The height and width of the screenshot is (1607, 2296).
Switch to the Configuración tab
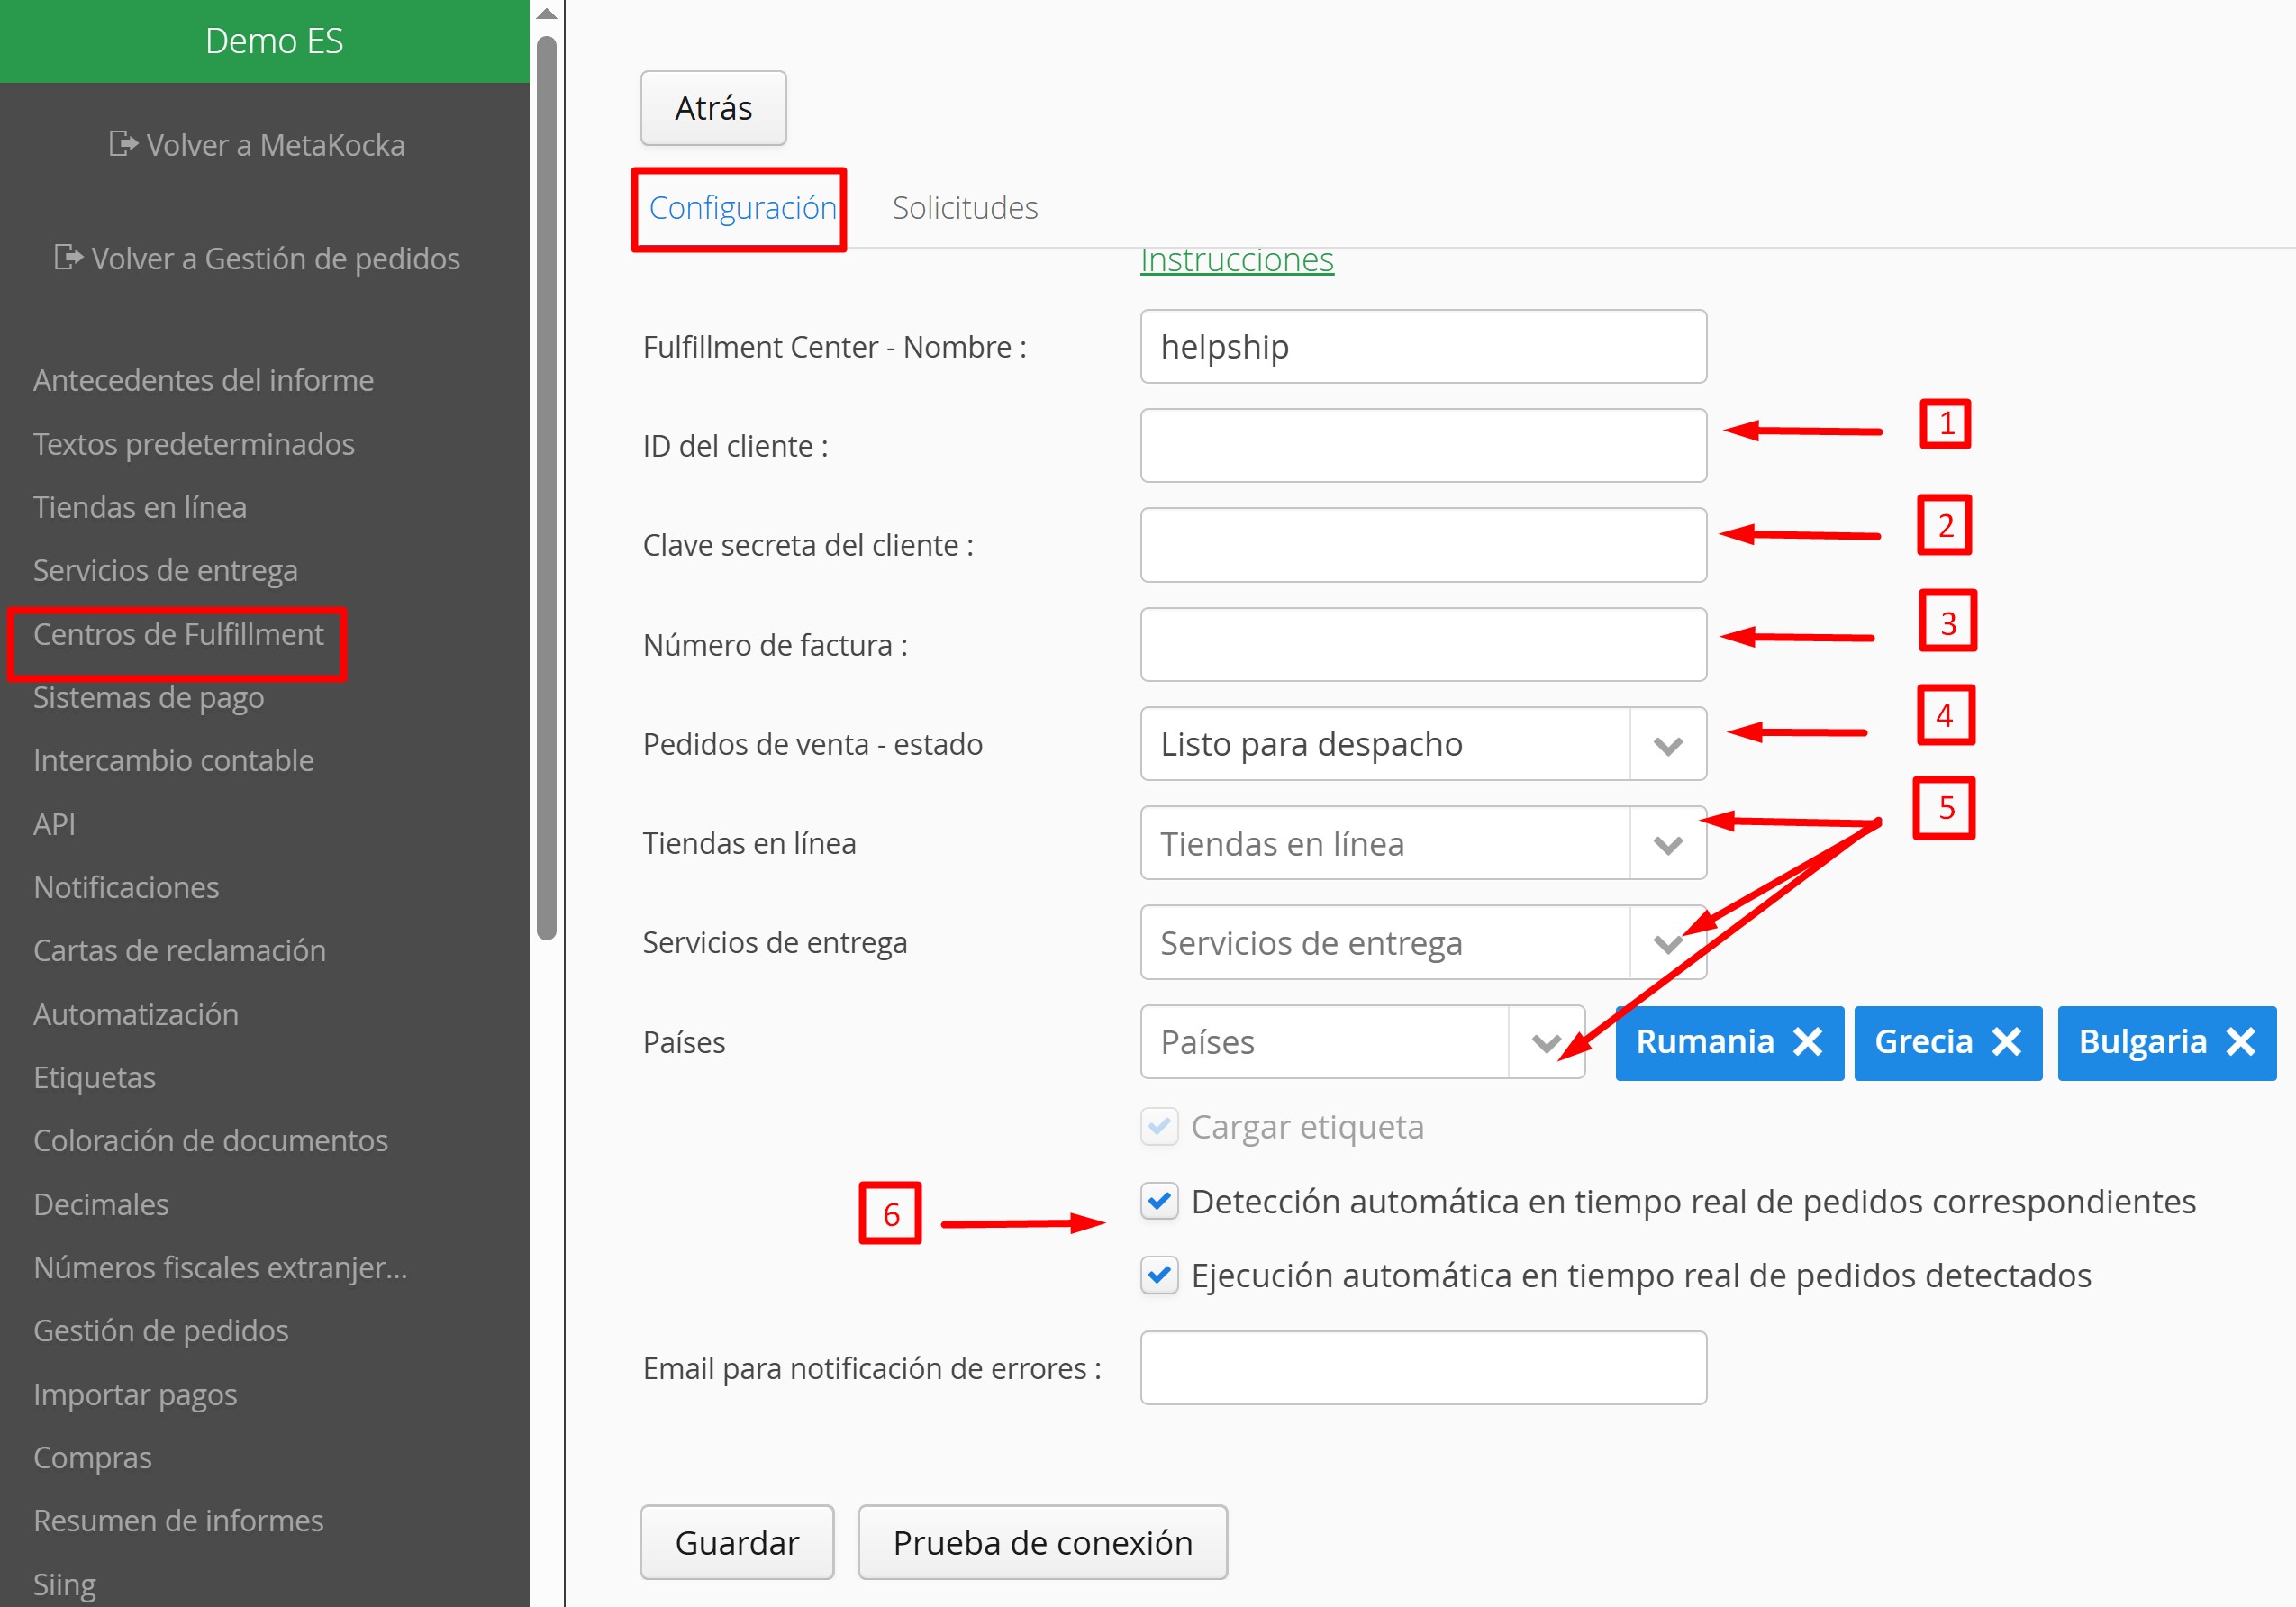click(742, 208)
